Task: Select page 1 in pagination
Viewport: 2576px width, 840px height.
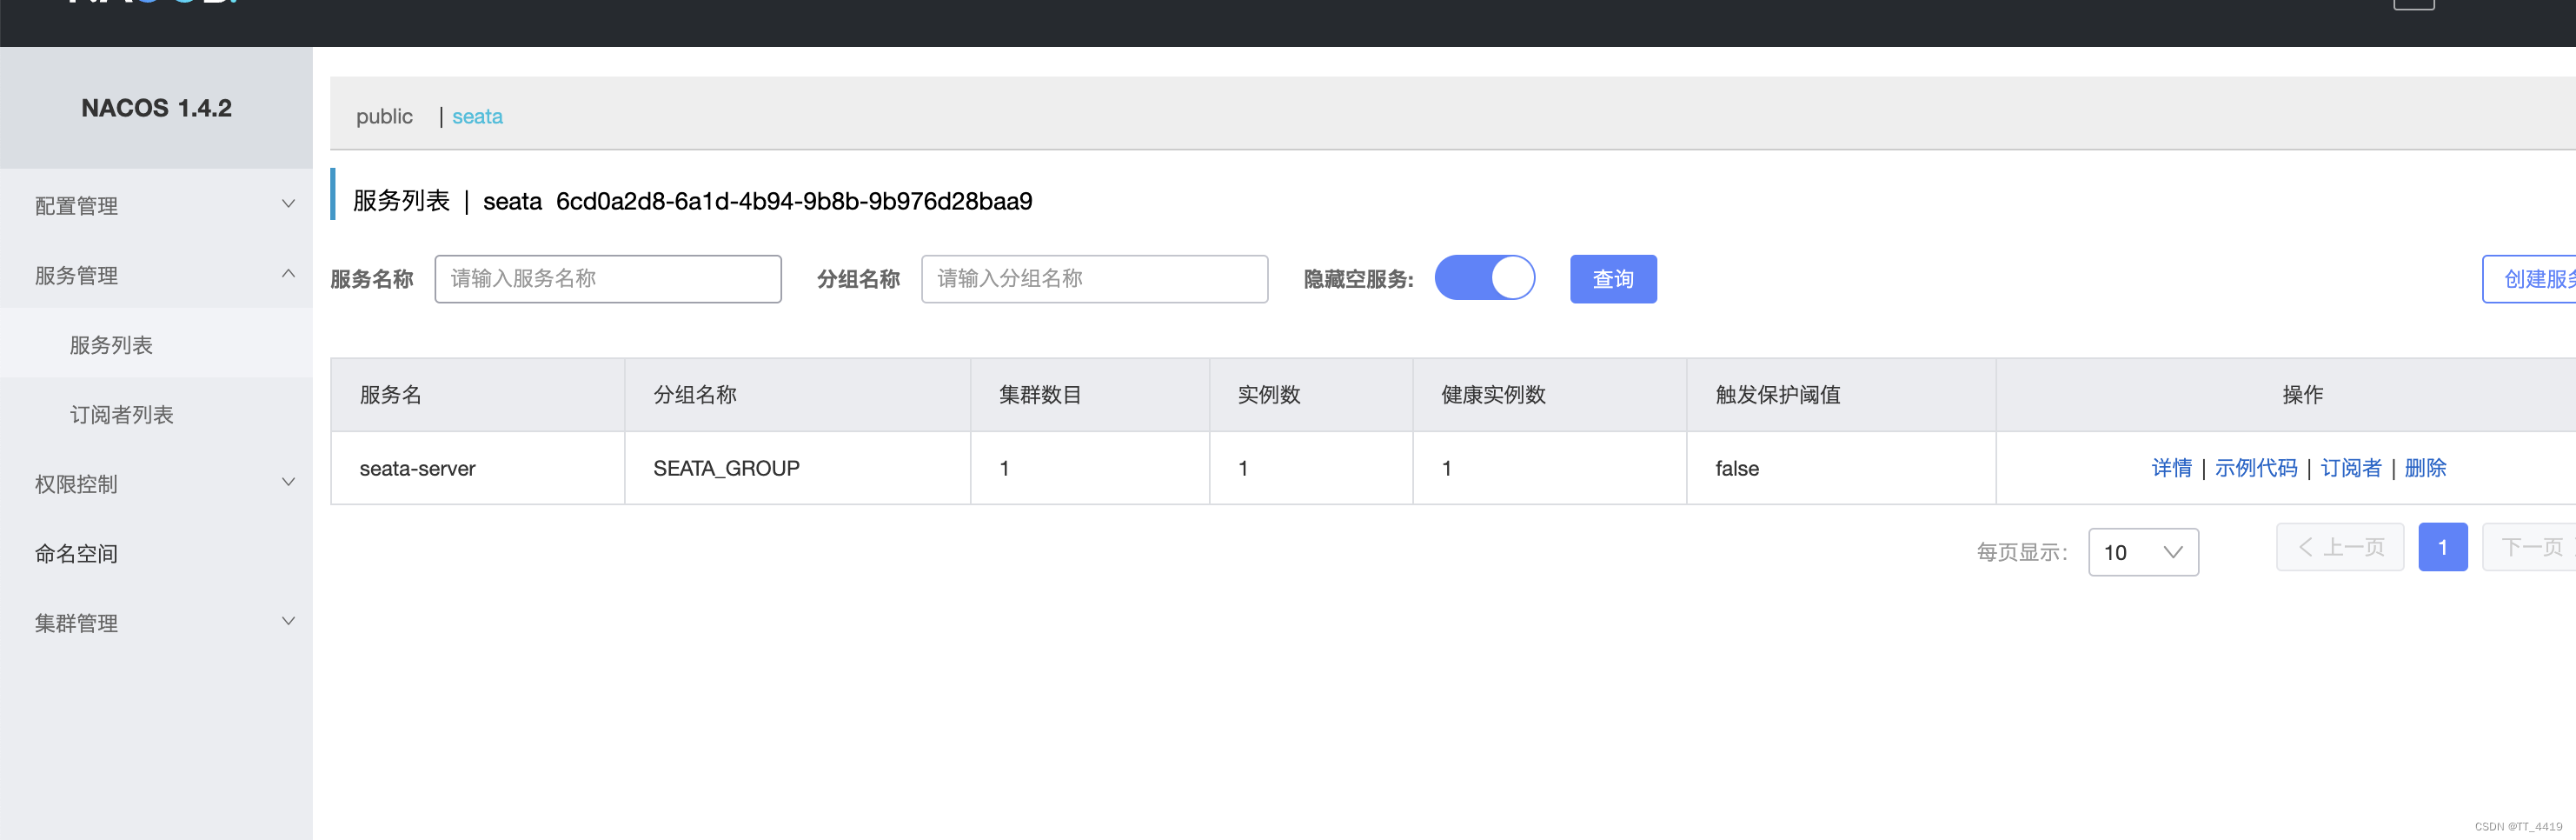Action: click(x=2442, y=547)
